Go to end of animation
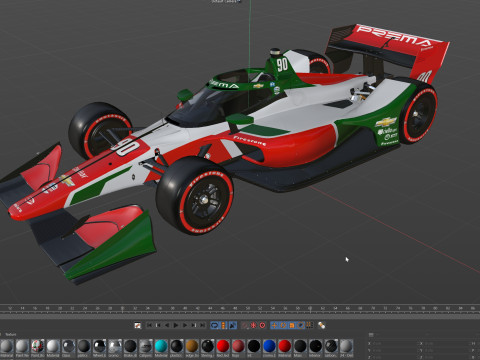 tap(202, 325)
